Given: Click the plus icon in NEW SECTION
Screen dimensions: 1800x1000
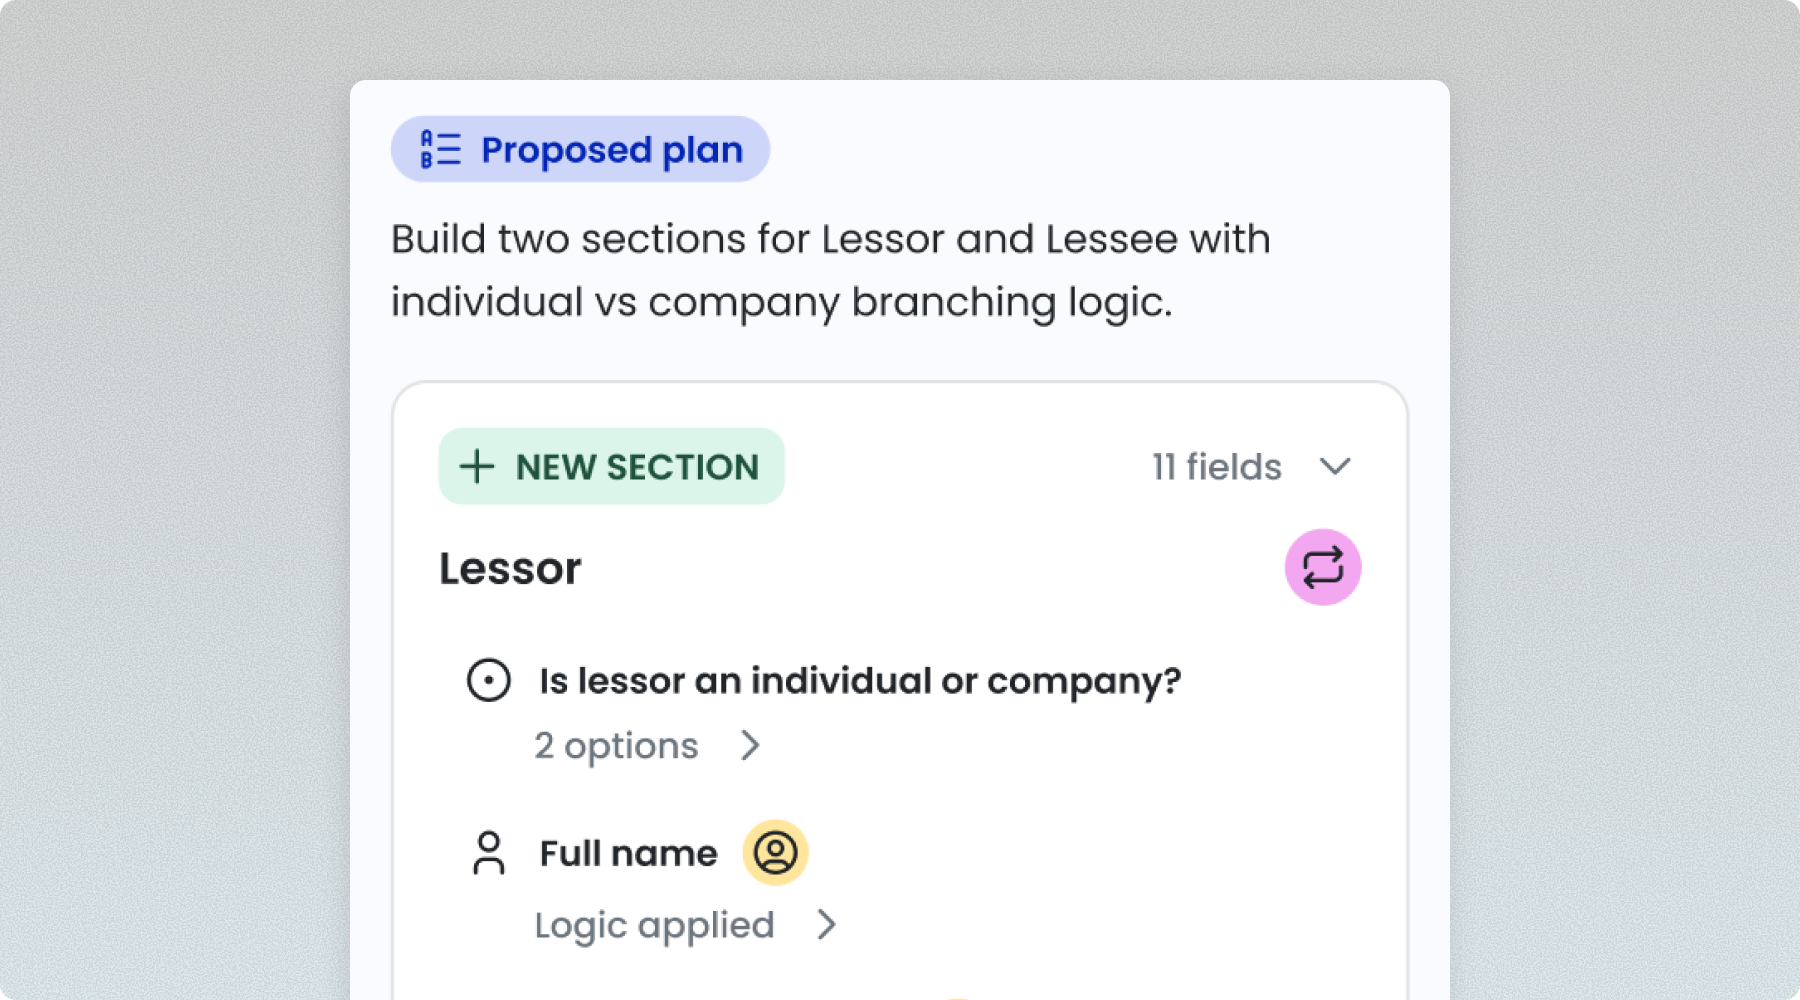Looking at the screenshot, I should 477,467.
